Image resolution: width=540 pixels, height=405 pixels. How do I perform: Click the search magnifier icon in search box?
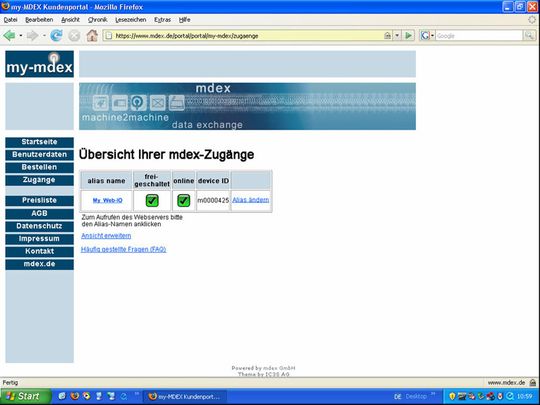pyautogui.click(x=529, y=35)
